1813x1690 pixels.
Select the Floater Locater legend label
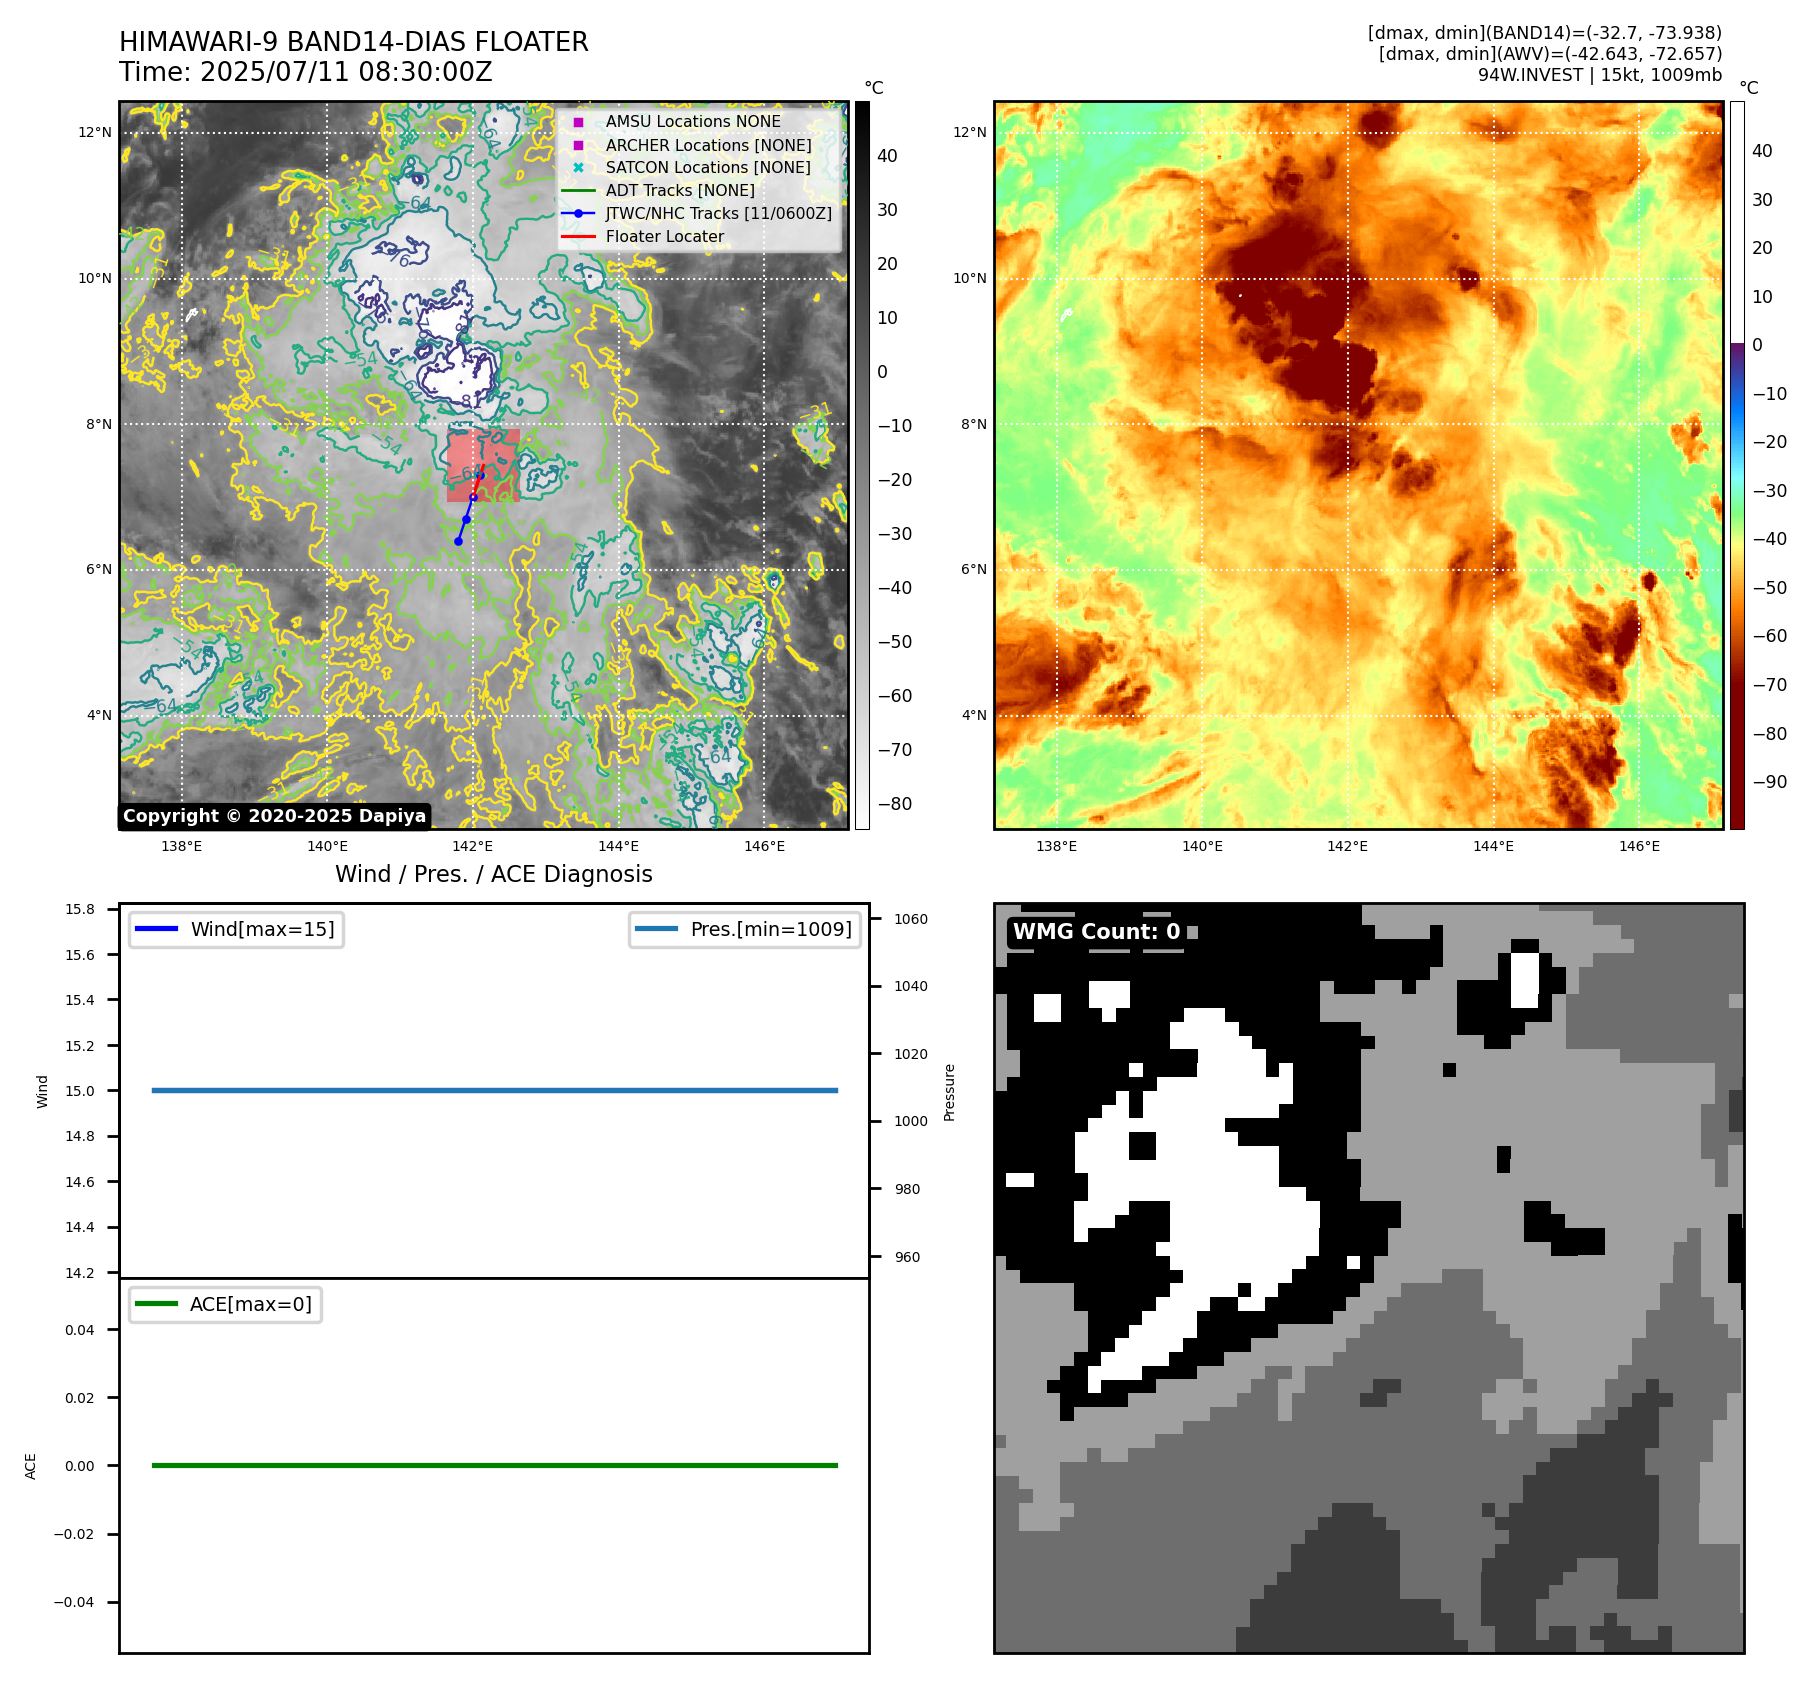pyautogui.click(x=665, y=236)
